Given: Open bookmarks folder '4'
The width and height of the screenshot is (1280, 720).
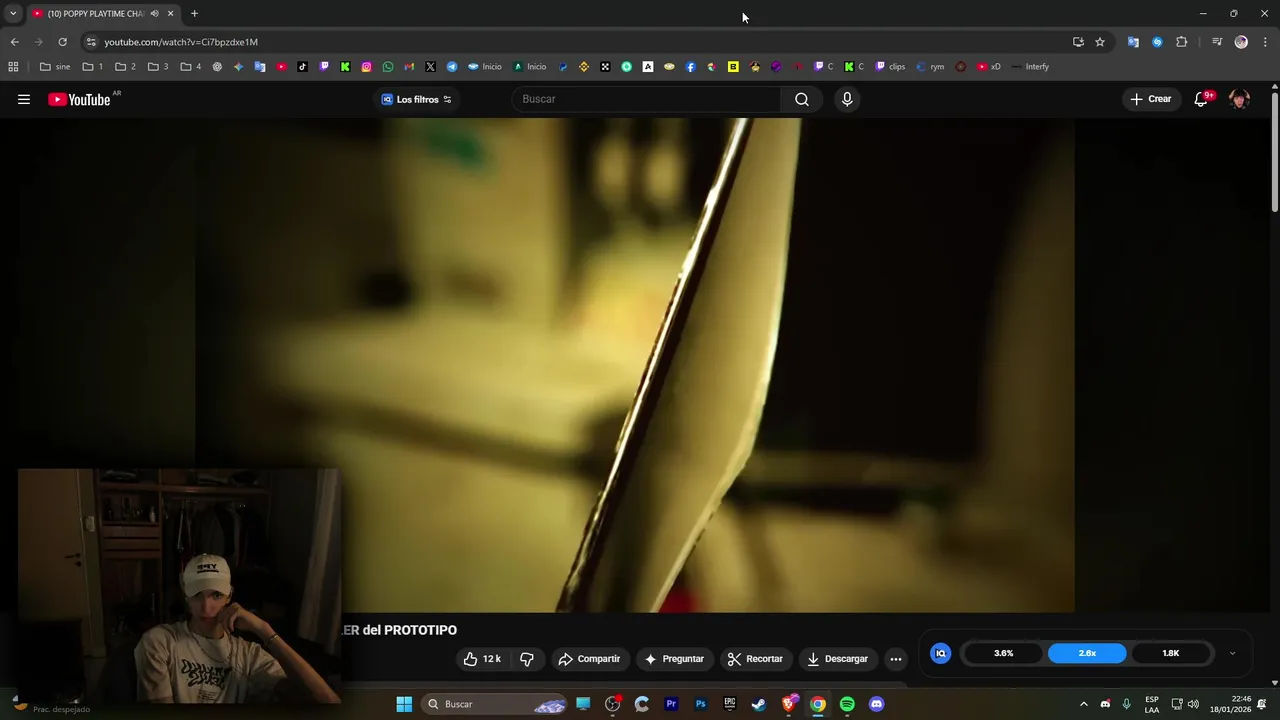Looking at the screenshot, I should 190,67.
